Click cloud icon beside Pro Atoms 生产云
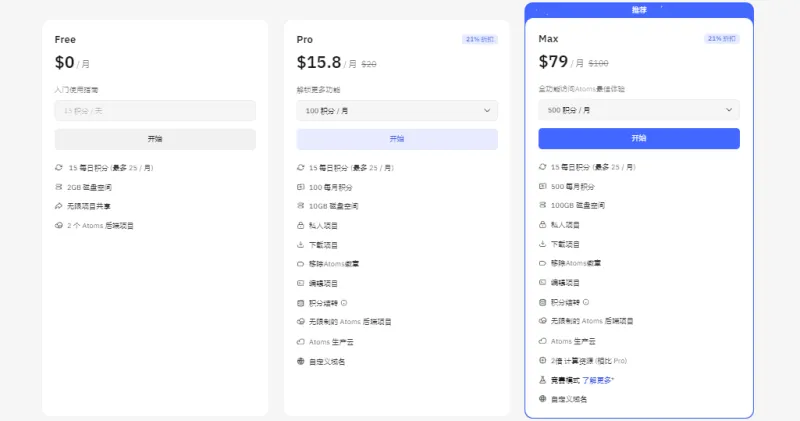Viewport: 800px width, 421px height. (x=301, y=342)
